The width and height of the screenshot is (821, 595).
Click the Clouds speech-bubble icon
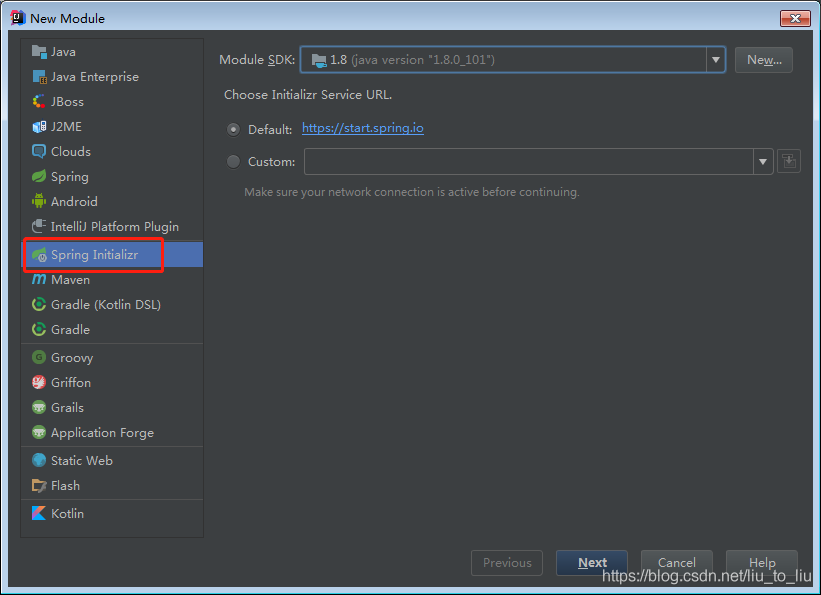pyautogui.click(x=39, y=151)
